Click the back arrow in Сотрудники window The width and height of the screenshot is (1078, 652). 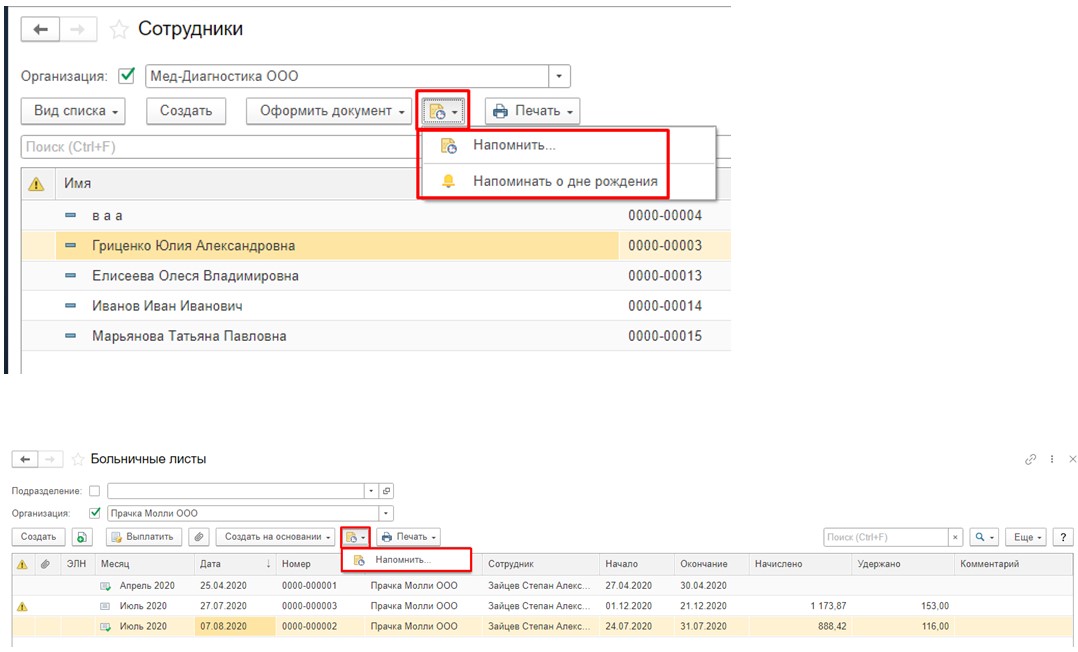click(40, 30)
